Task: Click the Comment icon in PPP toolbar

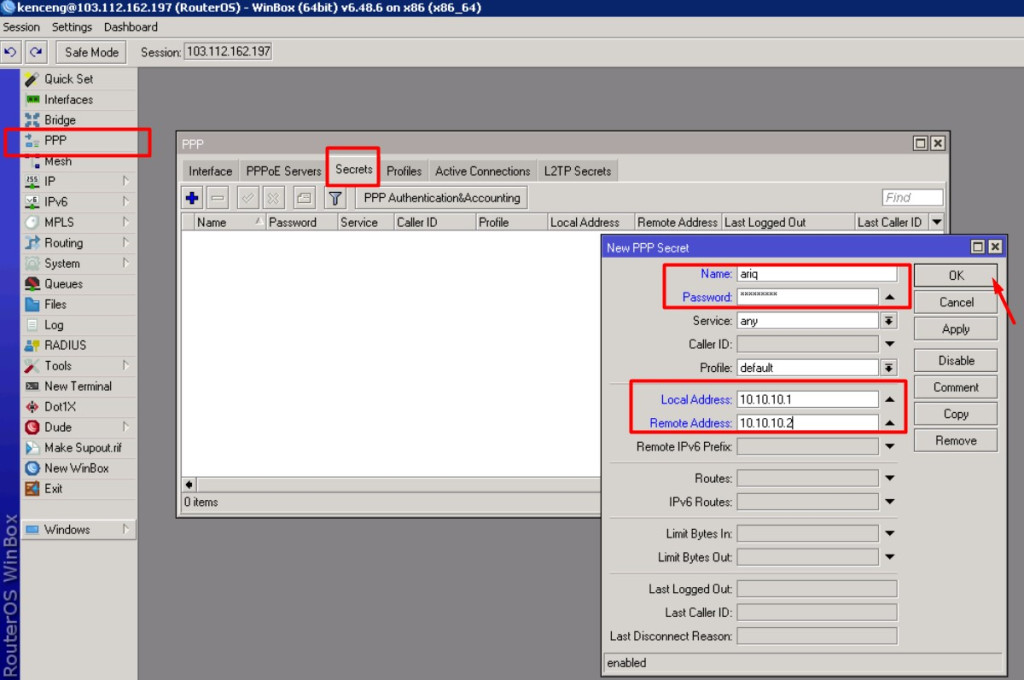Action: pyautogui.click(x=304, y=198)
